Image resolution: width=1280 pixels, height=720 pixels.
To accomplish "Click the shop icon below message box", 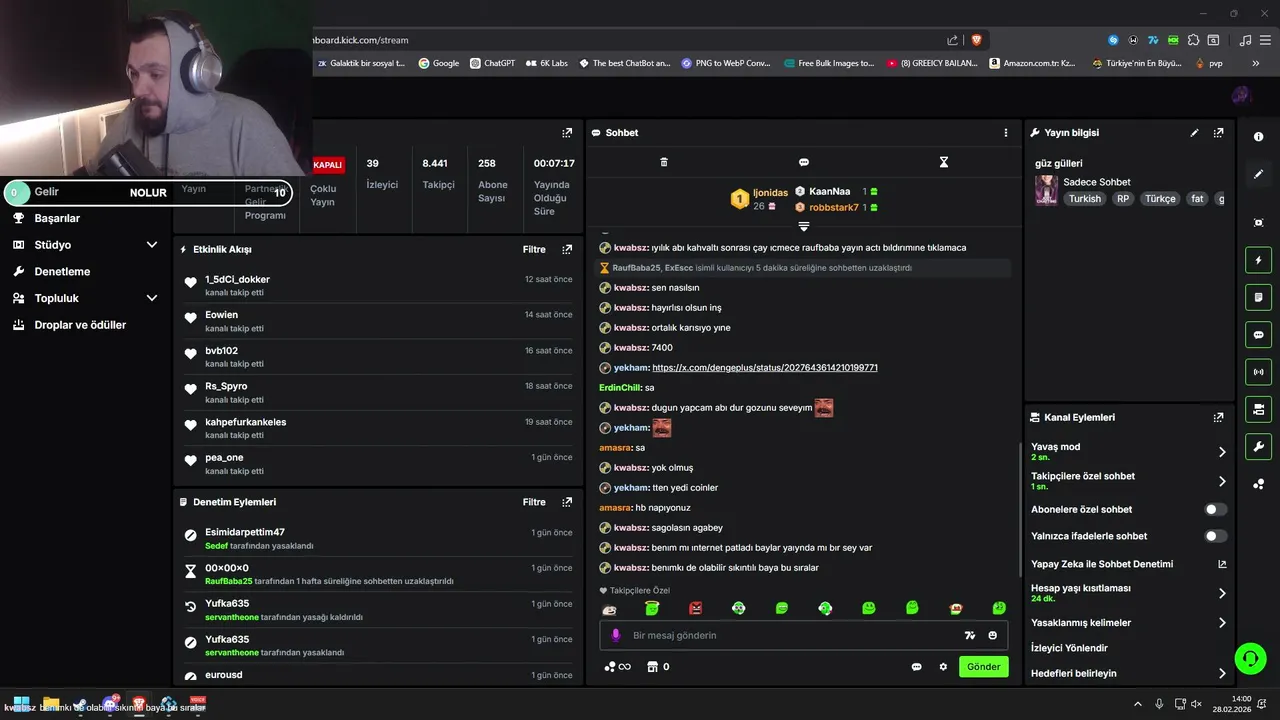I will tap(653, 667).
